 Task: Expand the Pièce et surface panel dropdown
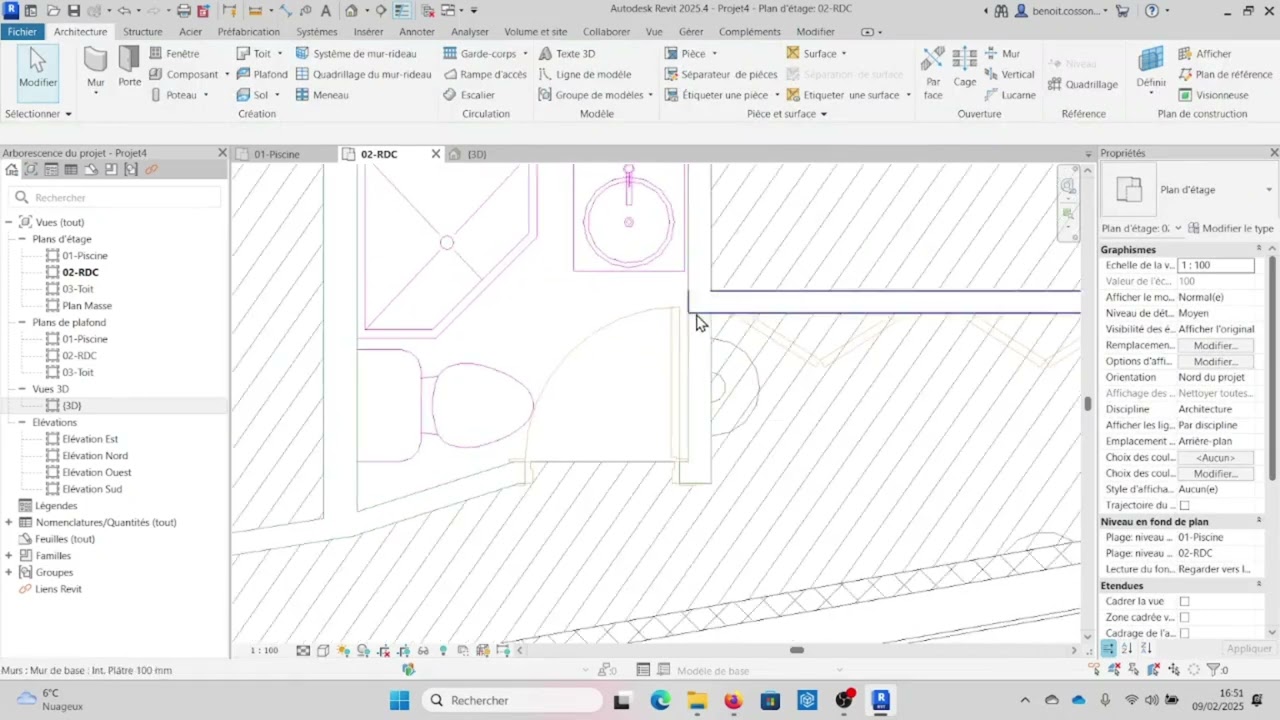787,114
